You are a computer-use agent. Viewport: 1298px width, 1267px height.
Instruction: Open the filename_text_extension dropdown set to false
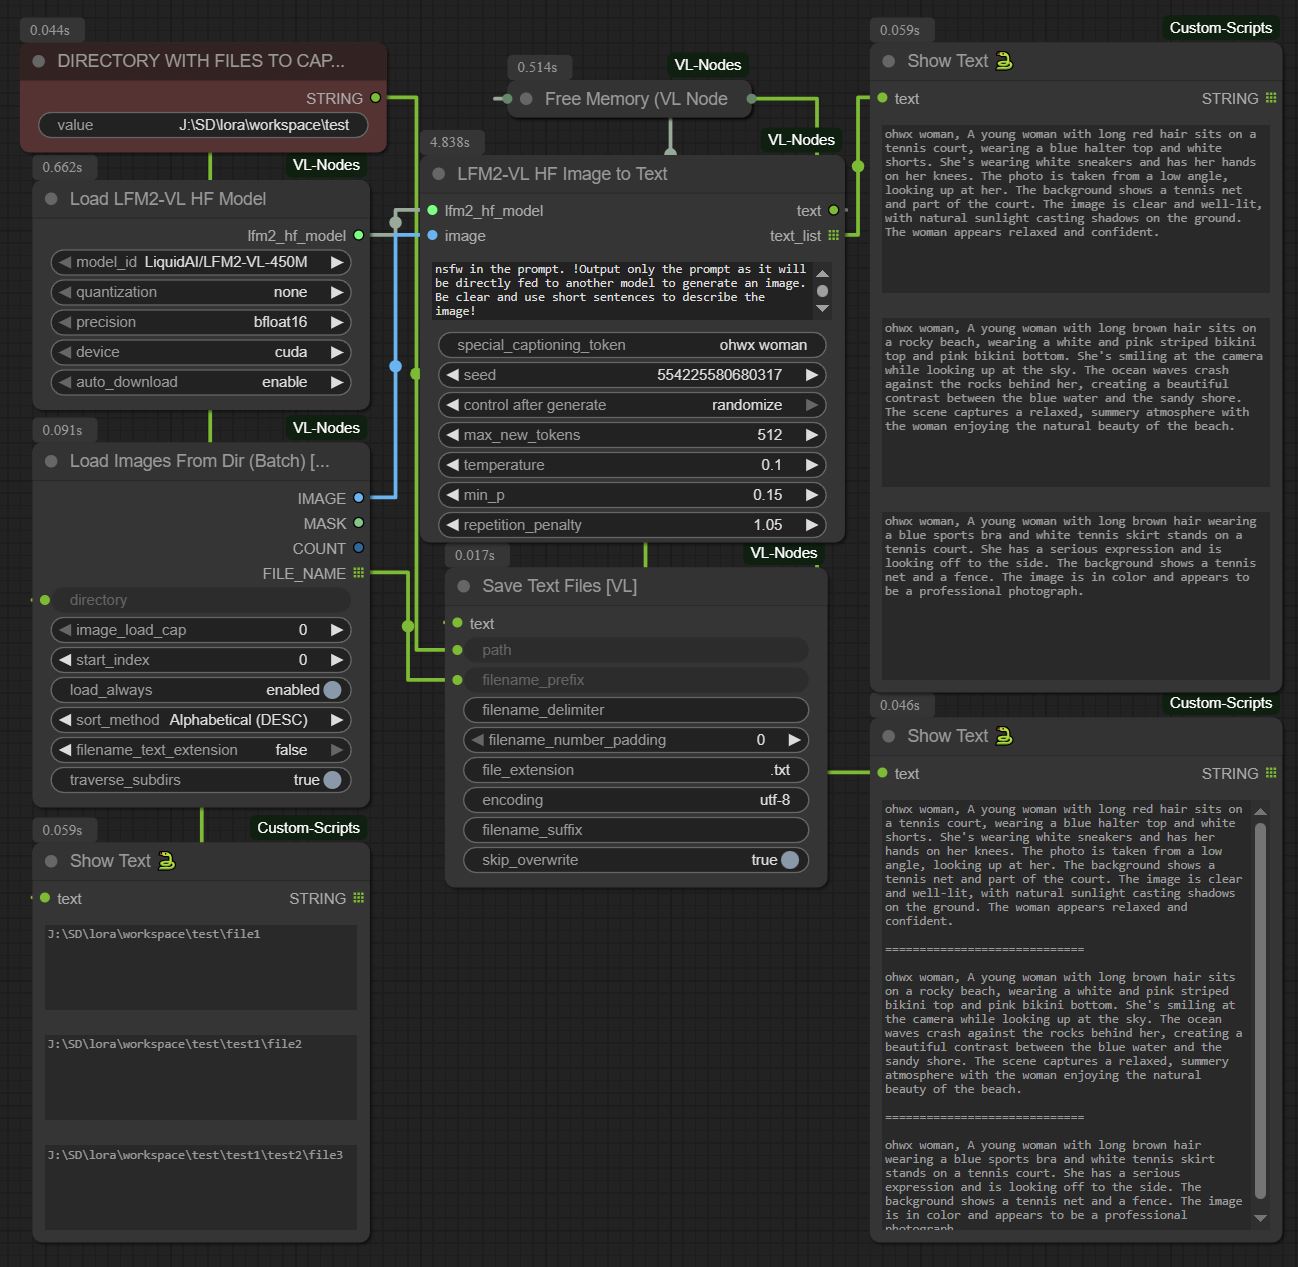[201, 750]
